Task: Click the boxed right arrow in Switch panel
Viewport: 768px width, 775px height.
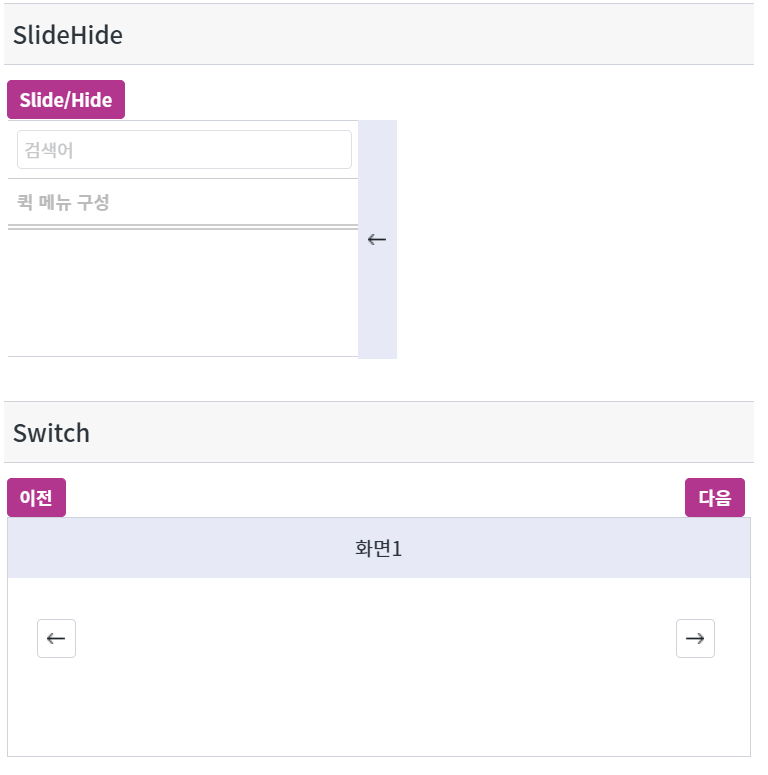Action: 695,638
